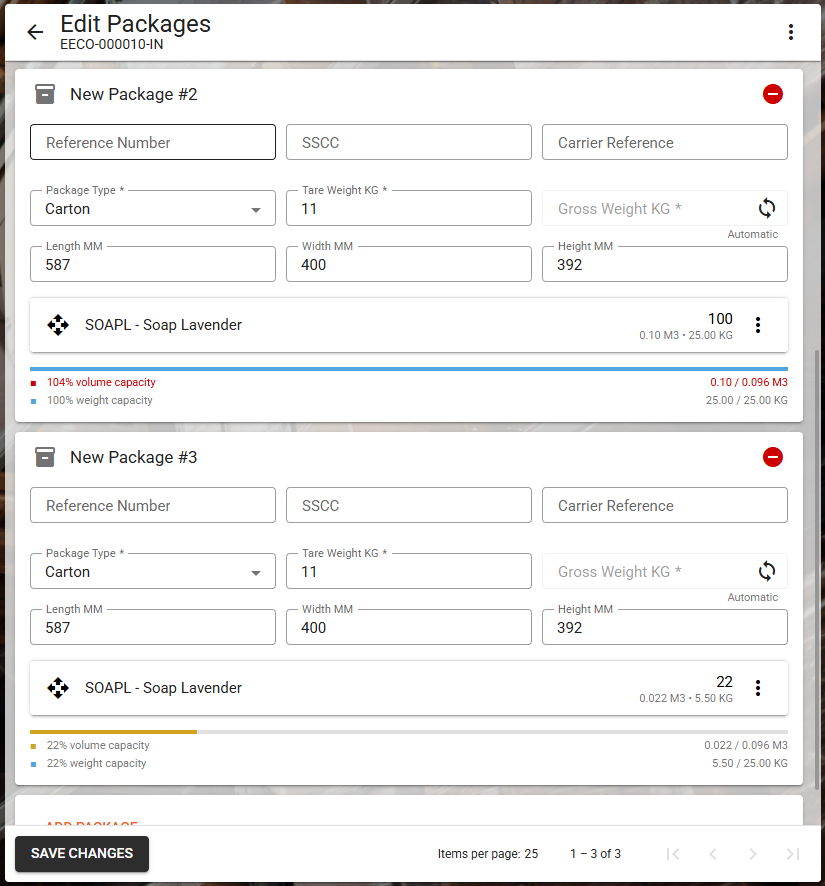Open the Edit Packages overflow menu
This screenshot has width=825, height=886.
pyautogui.click(x=791, y=32)
